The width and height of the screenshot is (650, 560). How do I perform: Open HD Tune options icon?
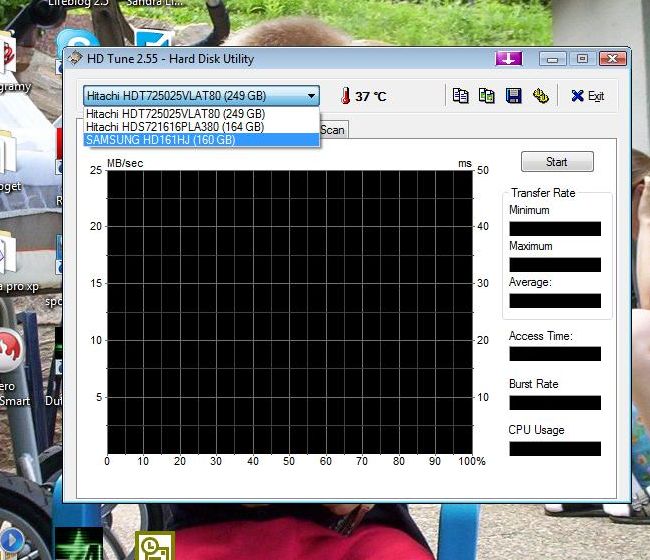click(x=541, y=96)
